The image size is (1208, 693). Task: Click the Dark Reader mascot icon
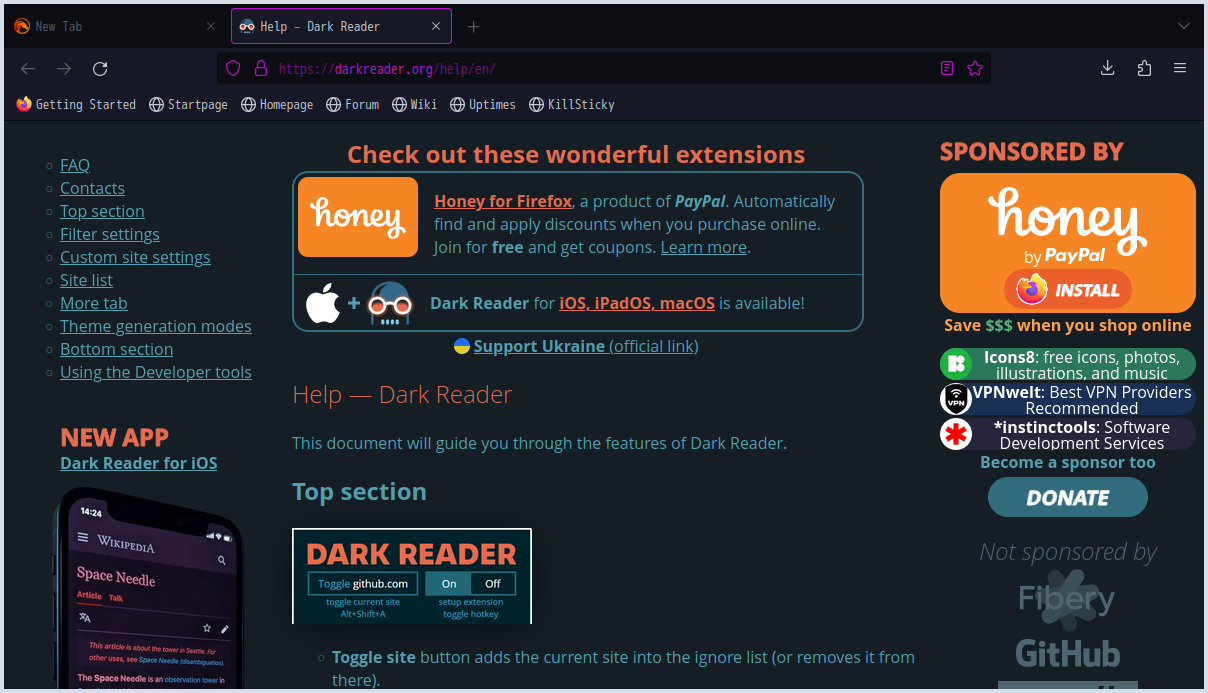tap(390, 303)
